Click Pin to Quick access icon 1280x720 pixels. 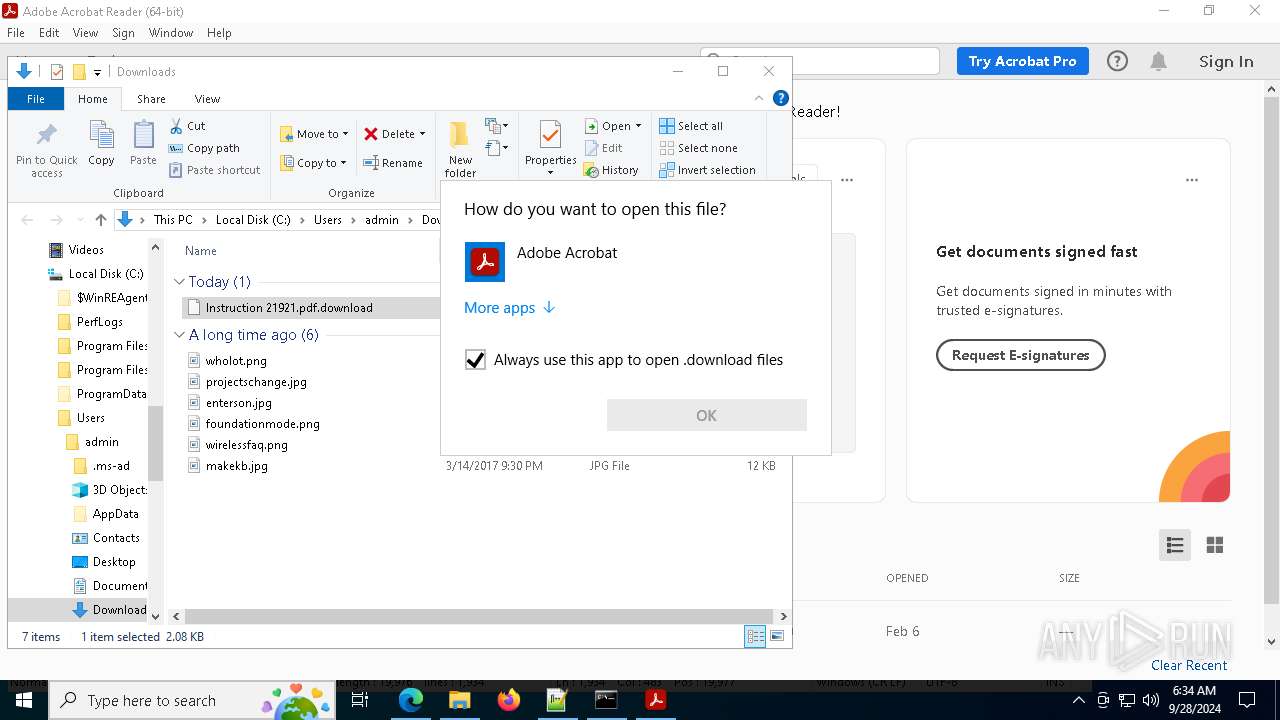(x=46, y=150)
